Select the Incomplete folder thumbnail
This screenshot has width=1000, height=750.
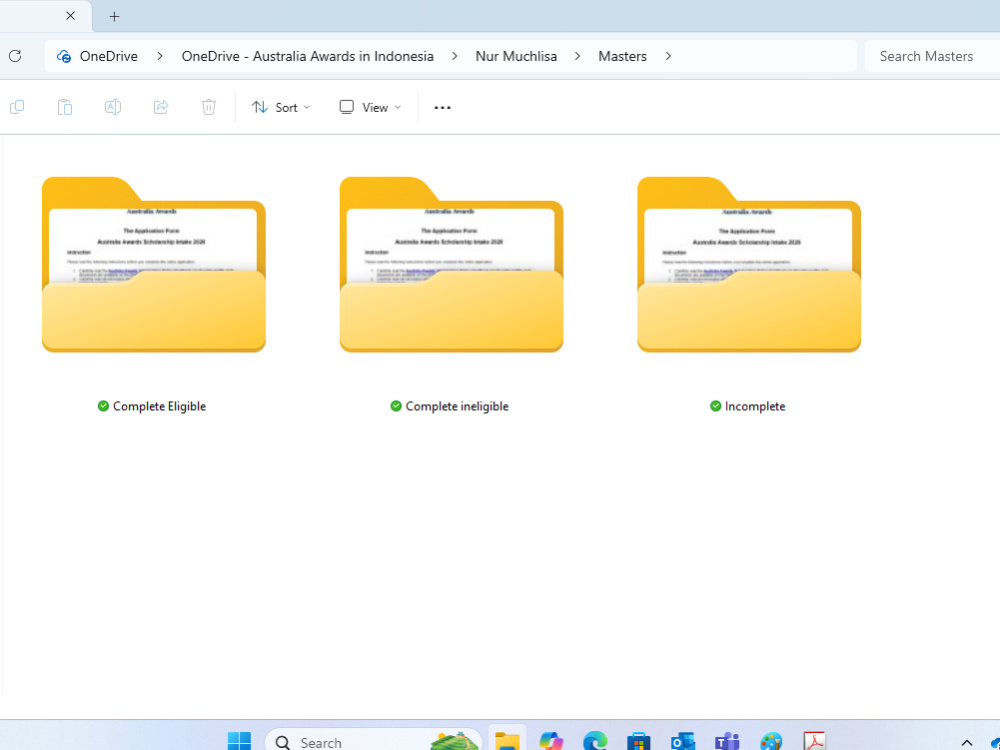coord(749,264)
